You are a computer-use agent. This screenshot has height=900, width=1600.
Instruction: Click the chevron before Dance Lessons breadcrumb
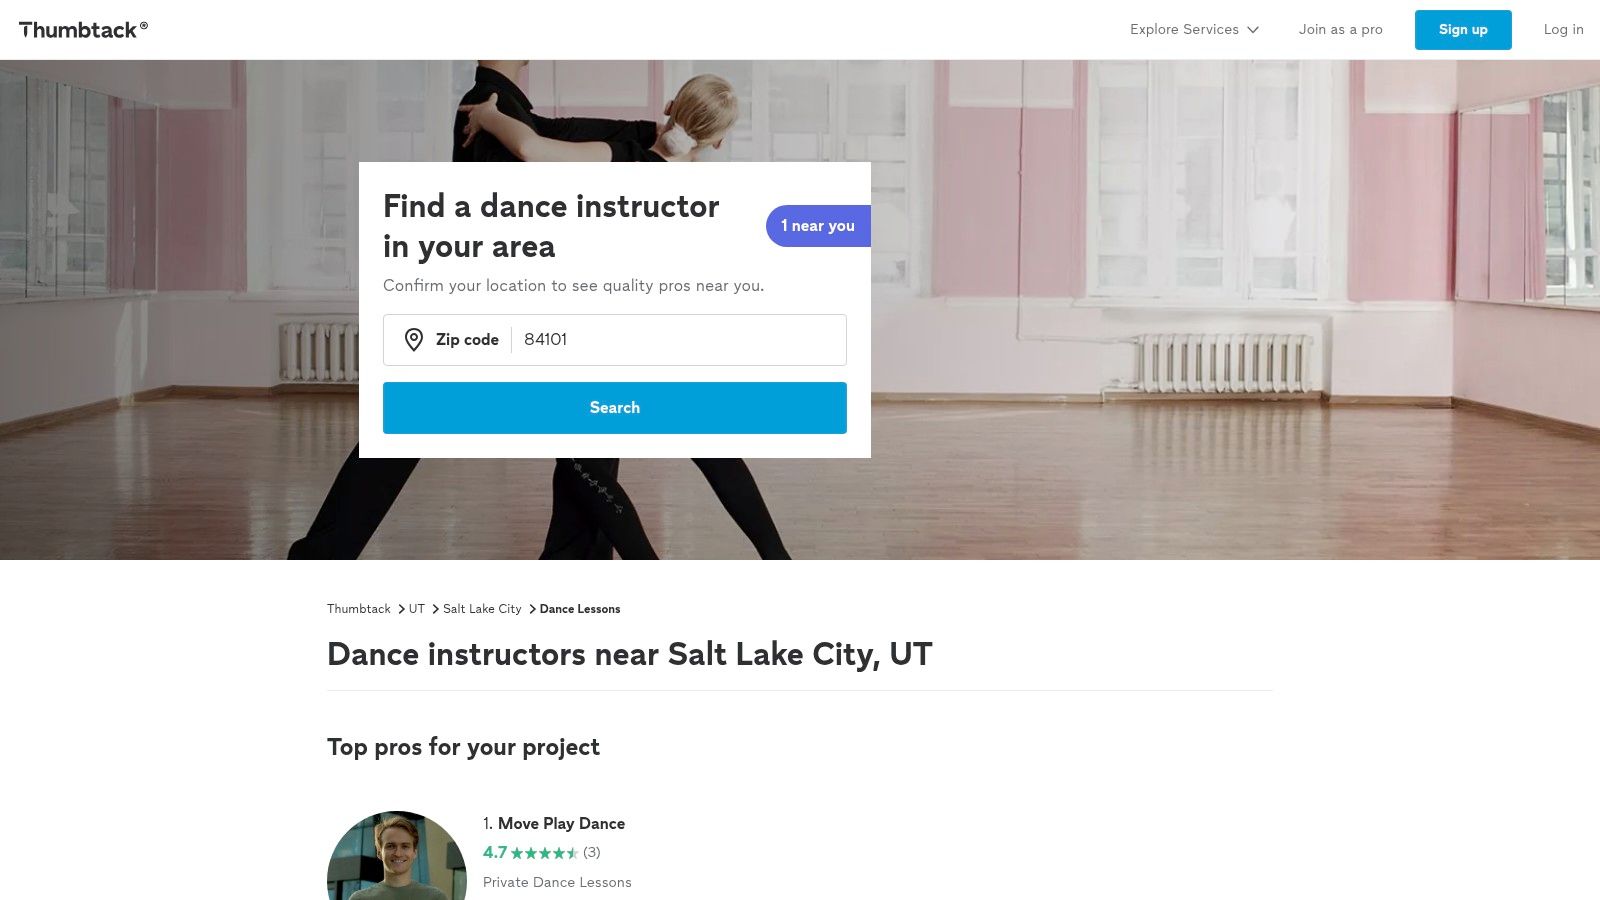point(533,609)
